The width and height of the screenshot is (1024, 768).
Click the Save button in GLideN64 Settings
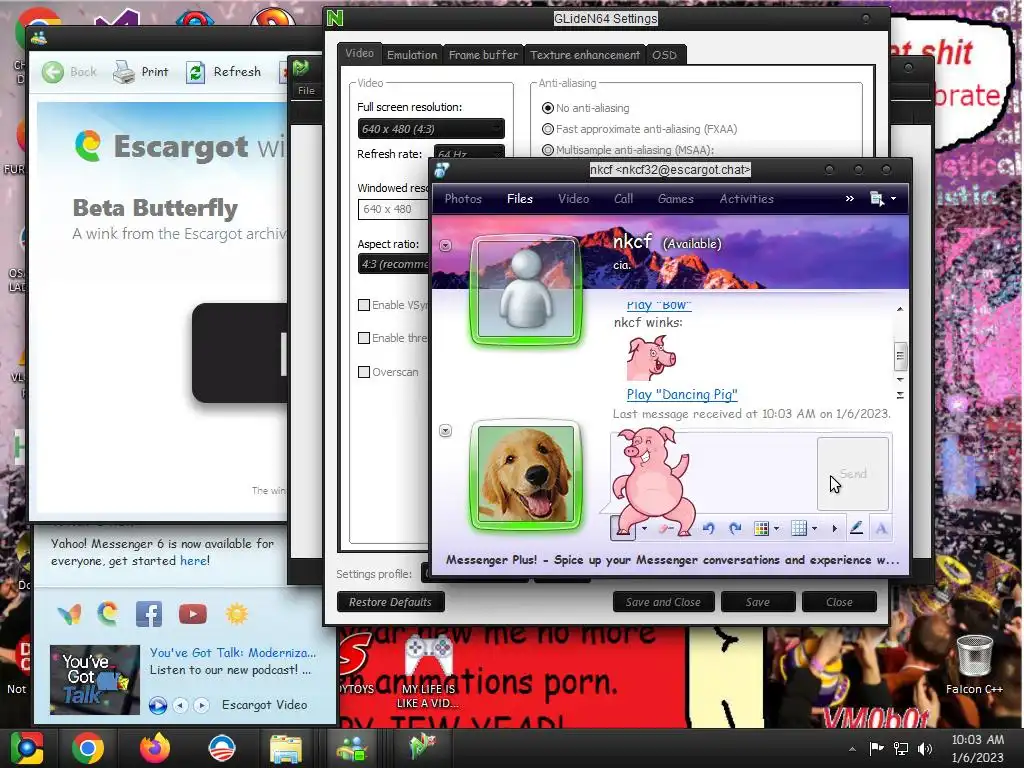coord(758,602)
